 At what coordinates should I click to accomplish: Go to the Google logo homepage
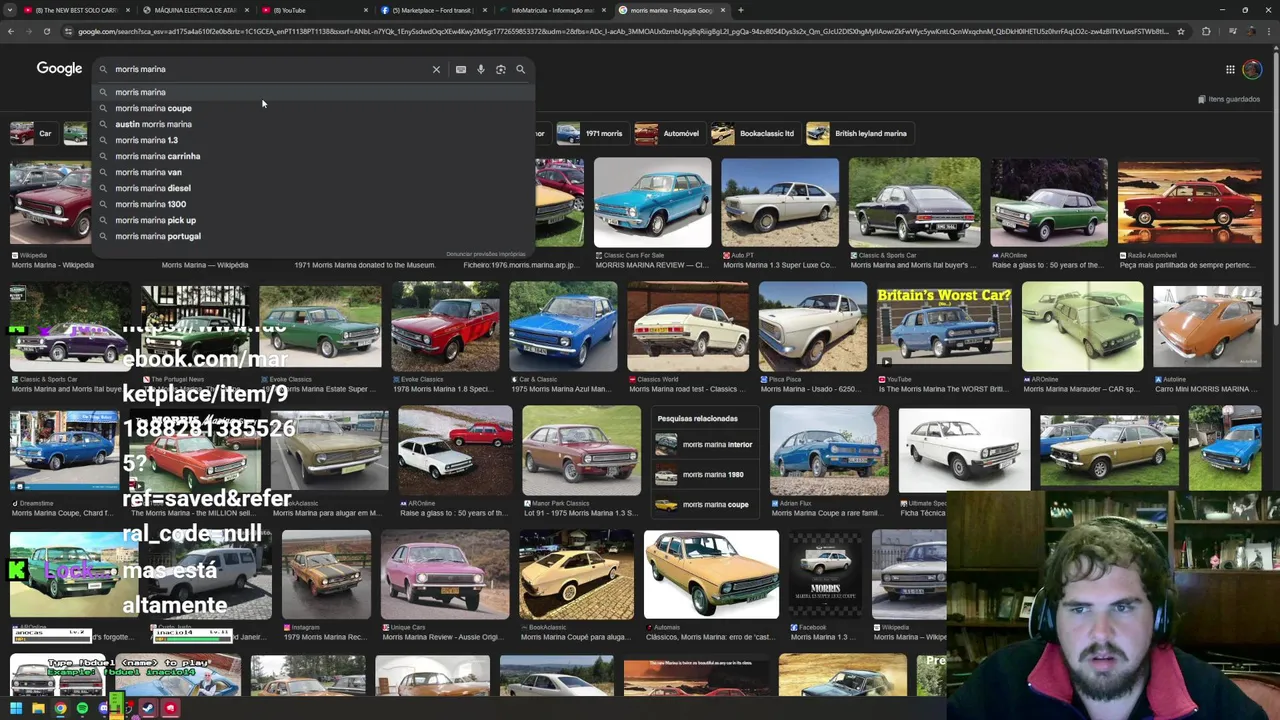59,69
